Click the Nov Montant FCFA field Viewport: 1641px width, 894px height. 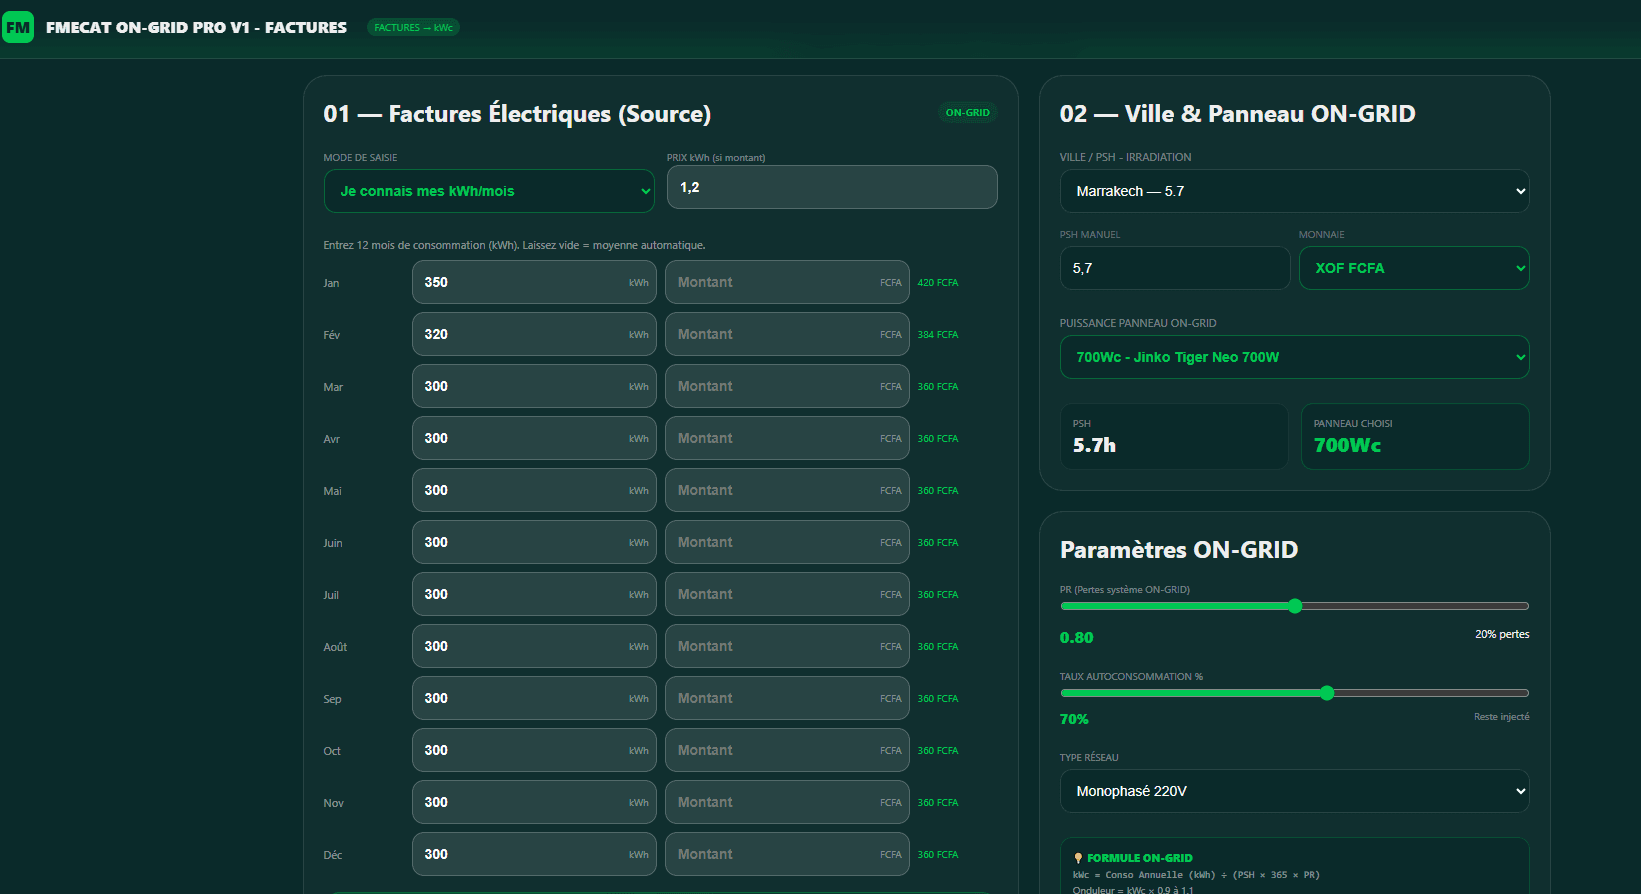pos(787,802)
